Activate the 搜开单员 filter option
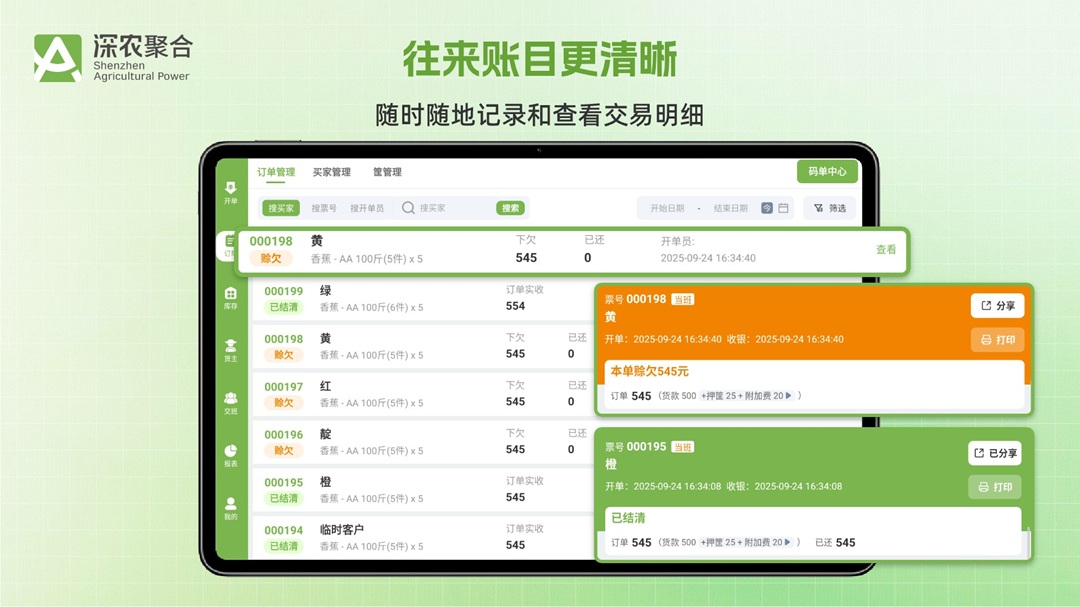The height and width of the screenshot is (607, 1080). click(x=369, y=208)
